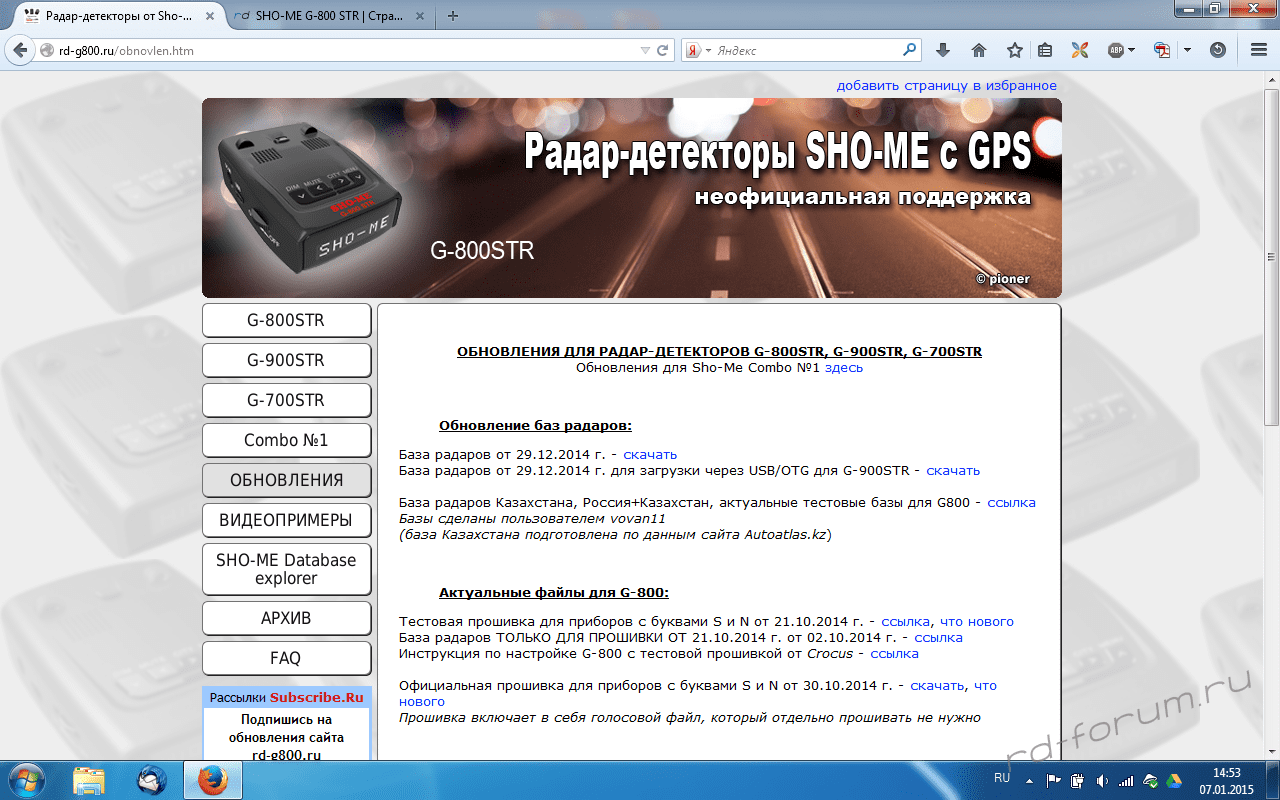This screenshot has height=800, width=1280.
Task: Open the Firefox hamburger menu
Action: point(1259,50)
